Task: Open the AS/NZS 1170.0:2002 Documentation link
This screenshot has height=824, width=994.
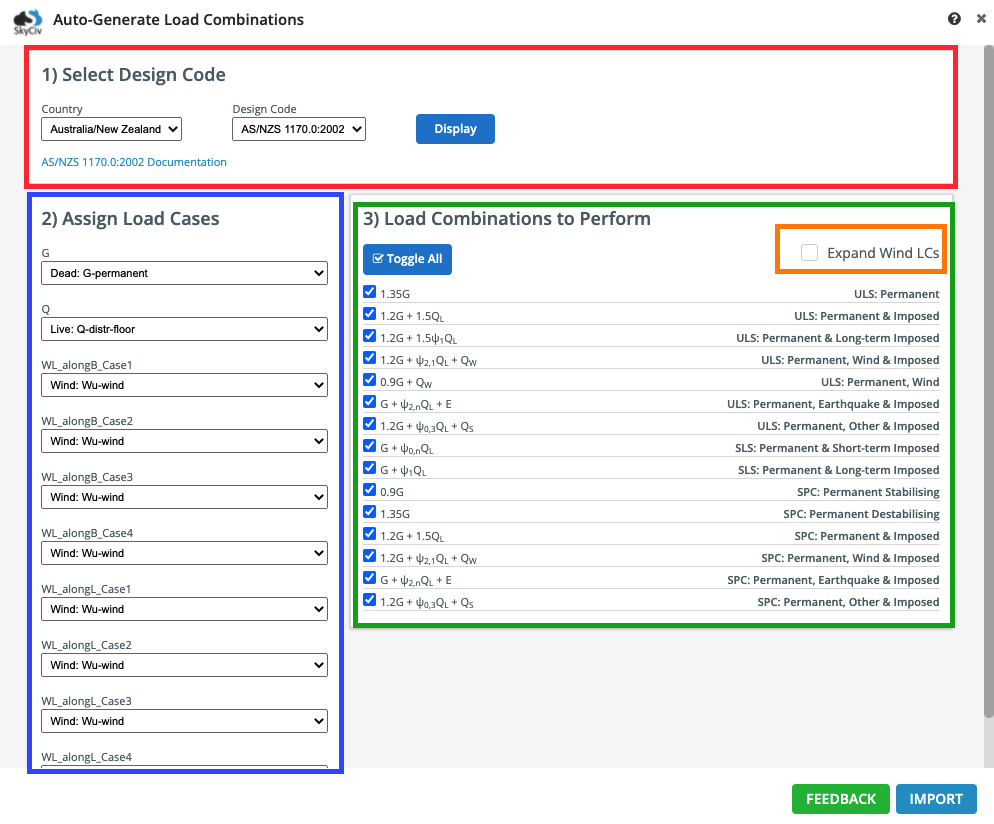Action: (x=134, y=162)
